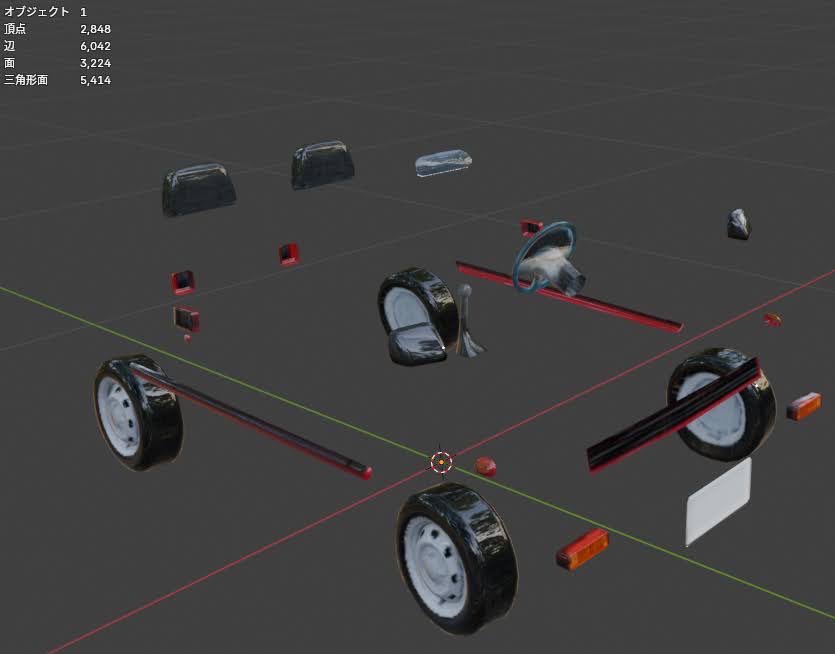
Task: Click the 3D cursor at the origin
Action: tap(441, 462)
